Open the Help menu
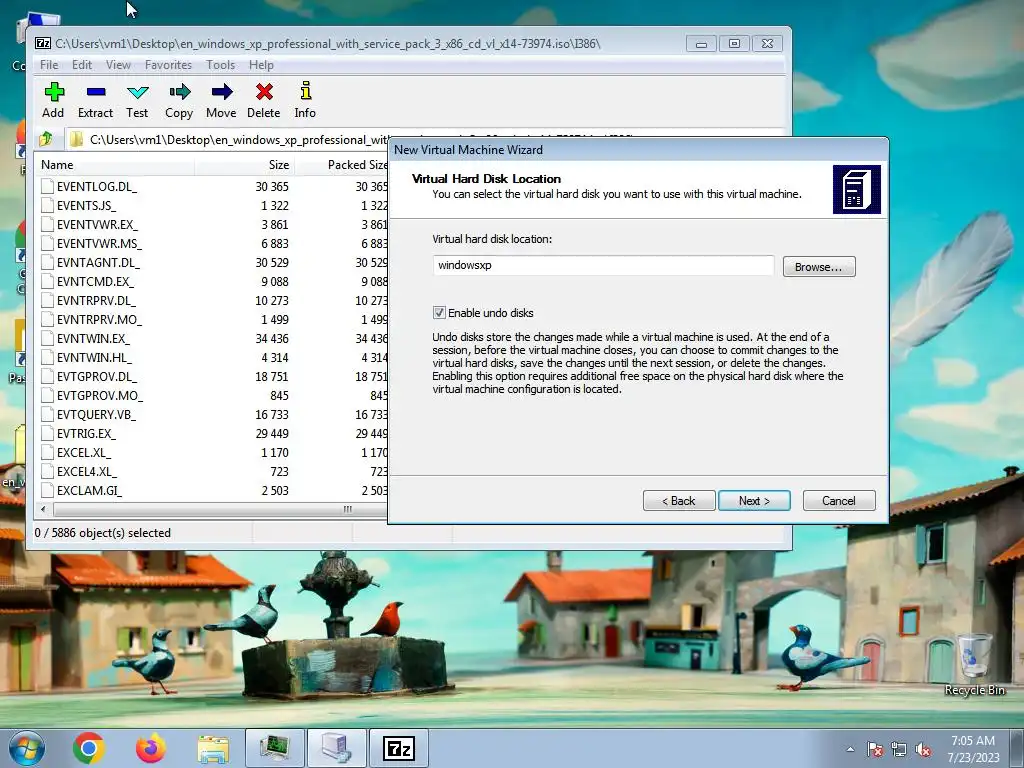This screenshot has height=768, width=1024. click(261, 65)
